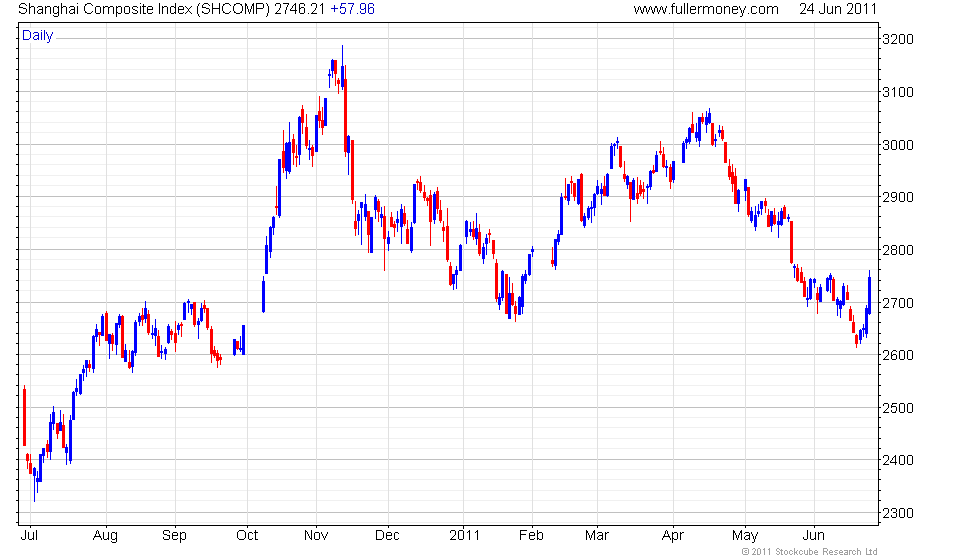960x560 pixels.
Task: Click the 3000 price axis label
Action: pos(898,145)
